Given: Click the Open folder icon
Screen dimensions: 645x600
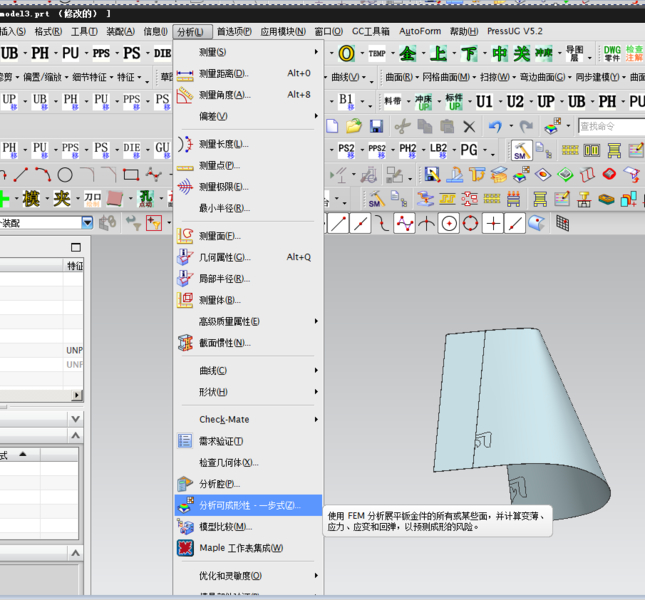Looking at the screenshot, I should pyautogui.click(x=354, y=126).
